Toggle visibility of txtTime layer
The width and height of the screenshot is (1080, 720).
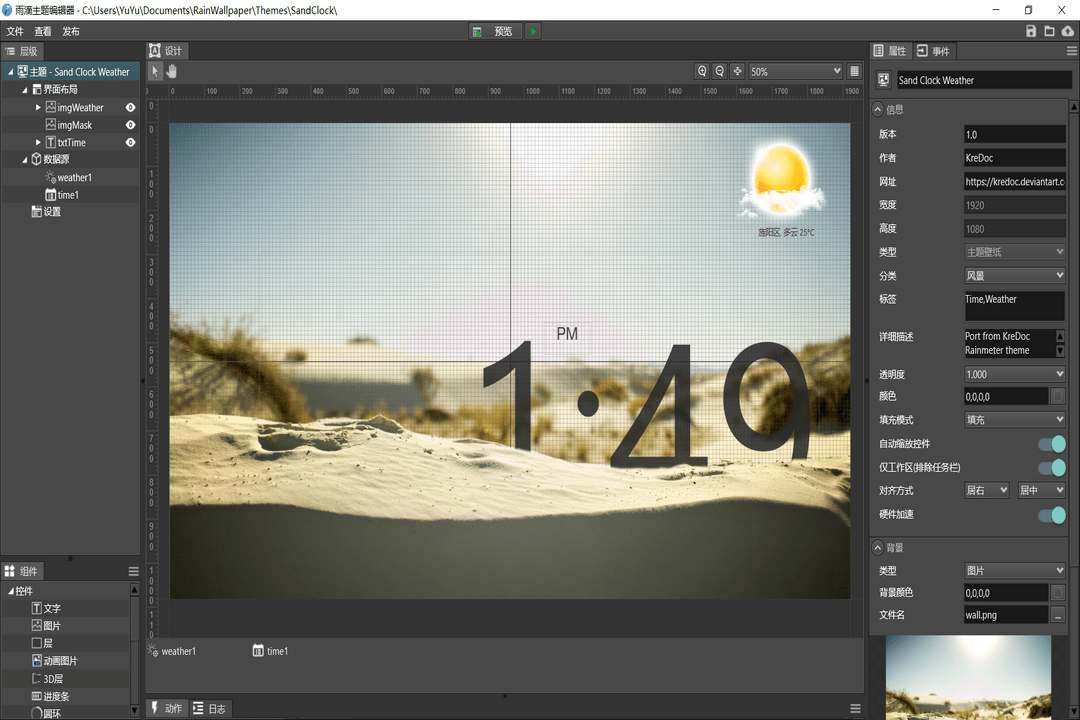[x=130, y=143]
